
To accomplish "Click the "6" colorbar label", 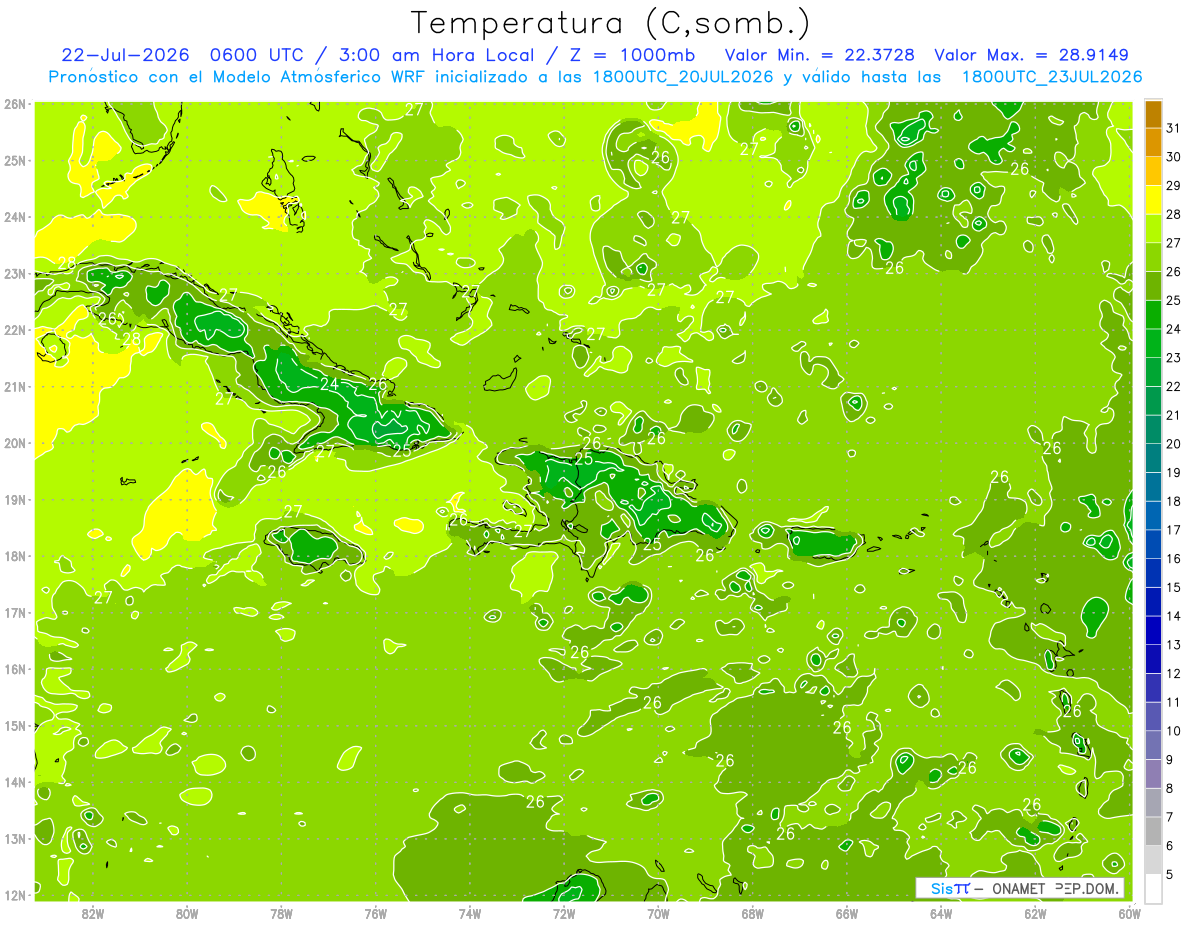I will (1170, 846).
